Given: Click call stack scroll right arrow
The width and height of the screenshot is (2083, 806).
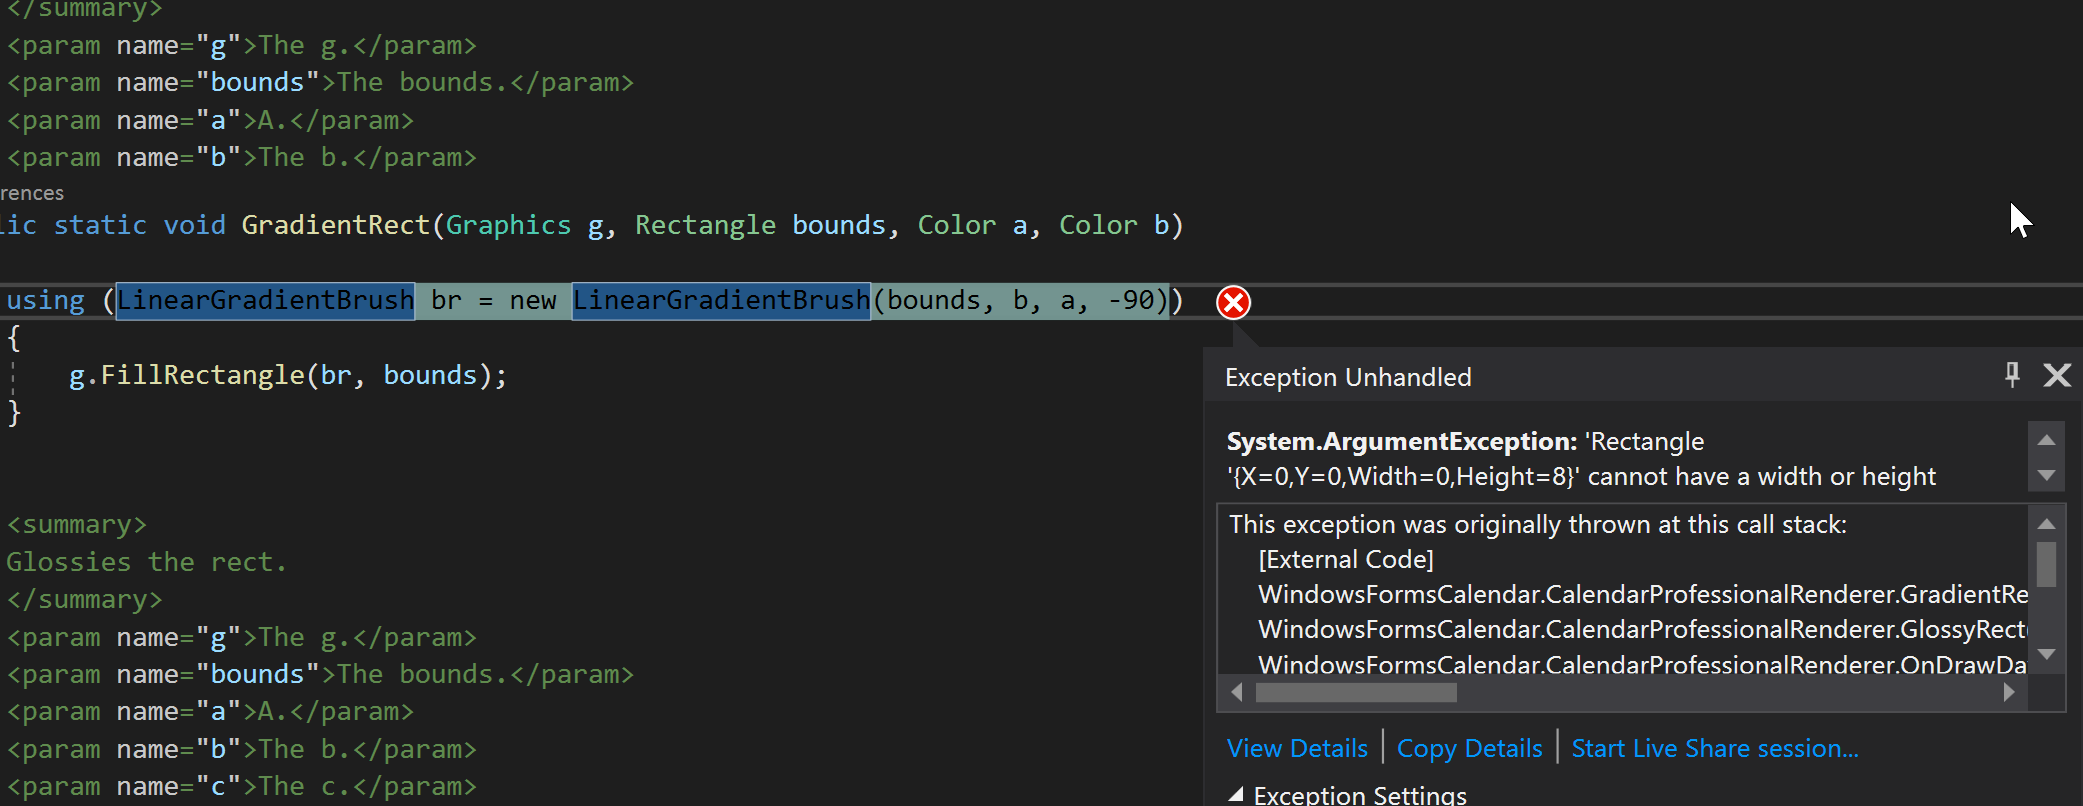Looking at the screenshot, I should [2009, 692].
